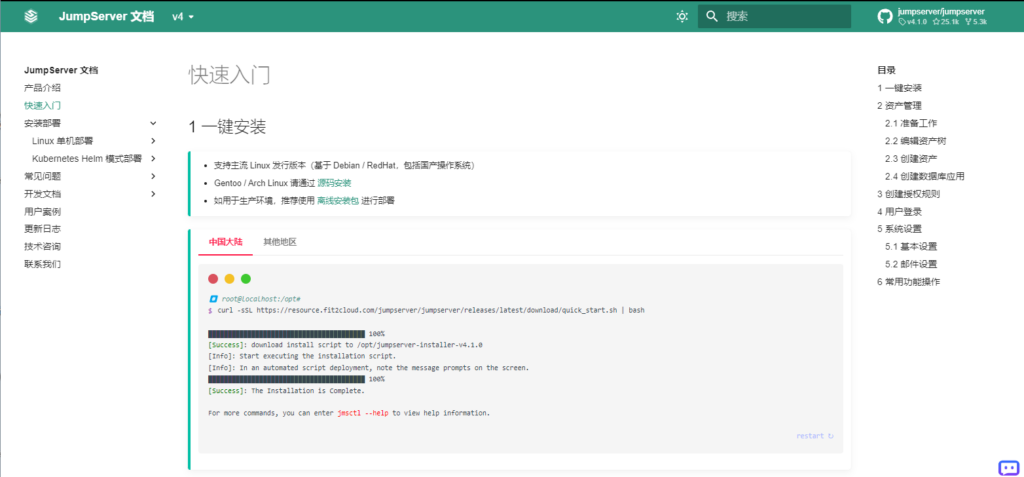Click the search magnifier icon
The width and height of the screenshot is (1024, 477).
(x=712, y=17)
